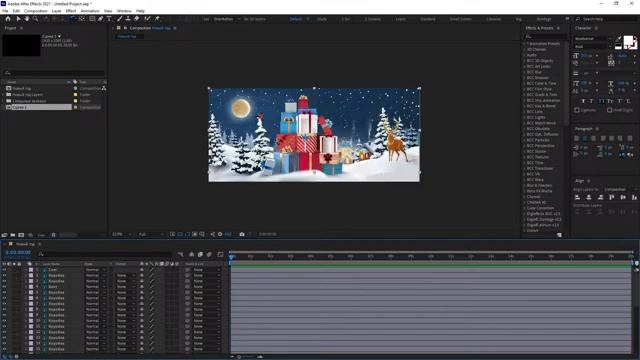The width and height of the screenshot is (640, 360).
Task: Hide layer 10 with its eye icon
Action: (4, 321)
